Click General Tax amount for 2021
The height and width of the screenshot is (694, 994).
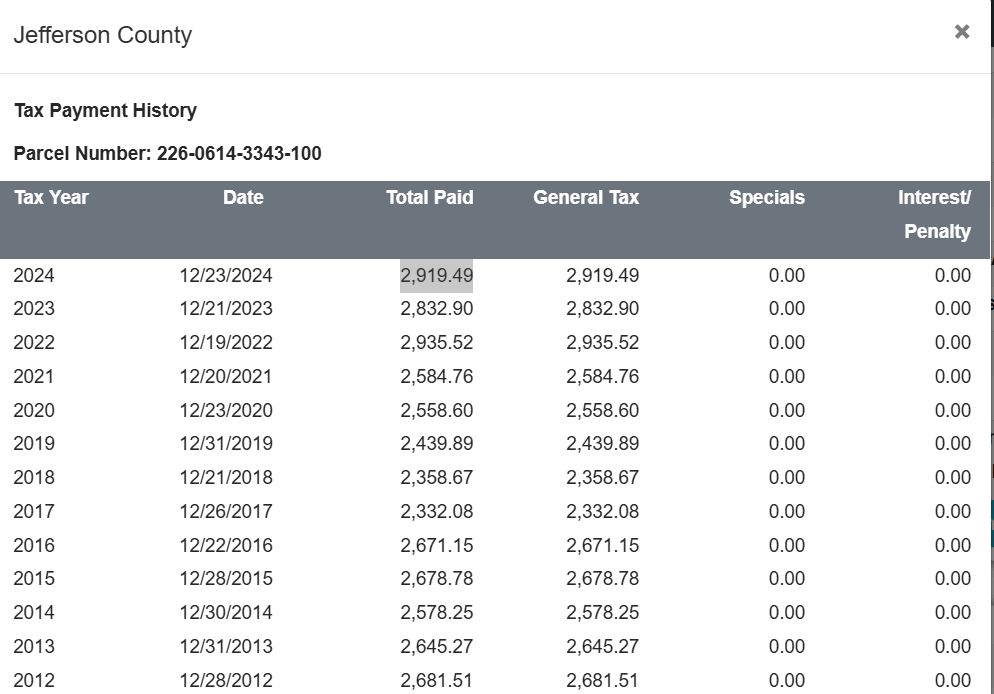602,377
